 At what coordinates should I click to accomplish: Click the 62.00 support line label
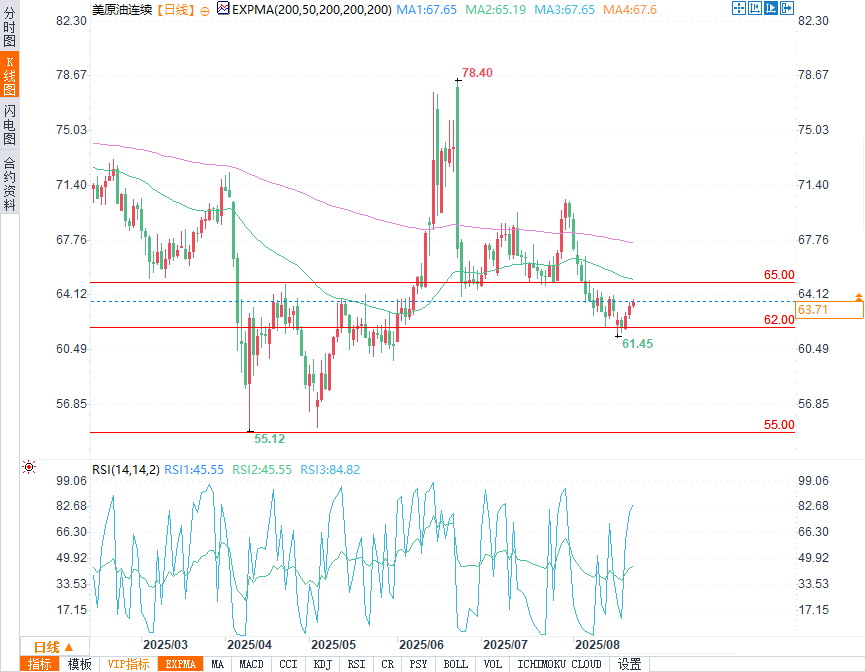(x=779, y=319)
